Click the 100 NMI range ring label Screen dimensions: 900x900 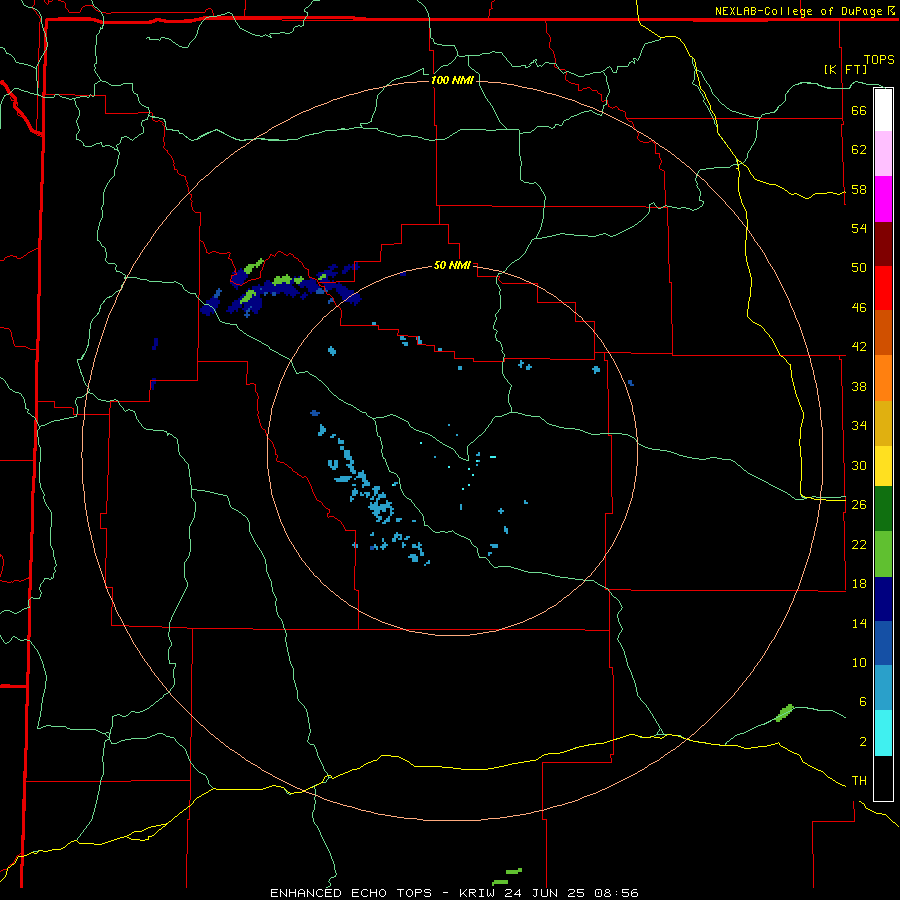tap(452, 80)
